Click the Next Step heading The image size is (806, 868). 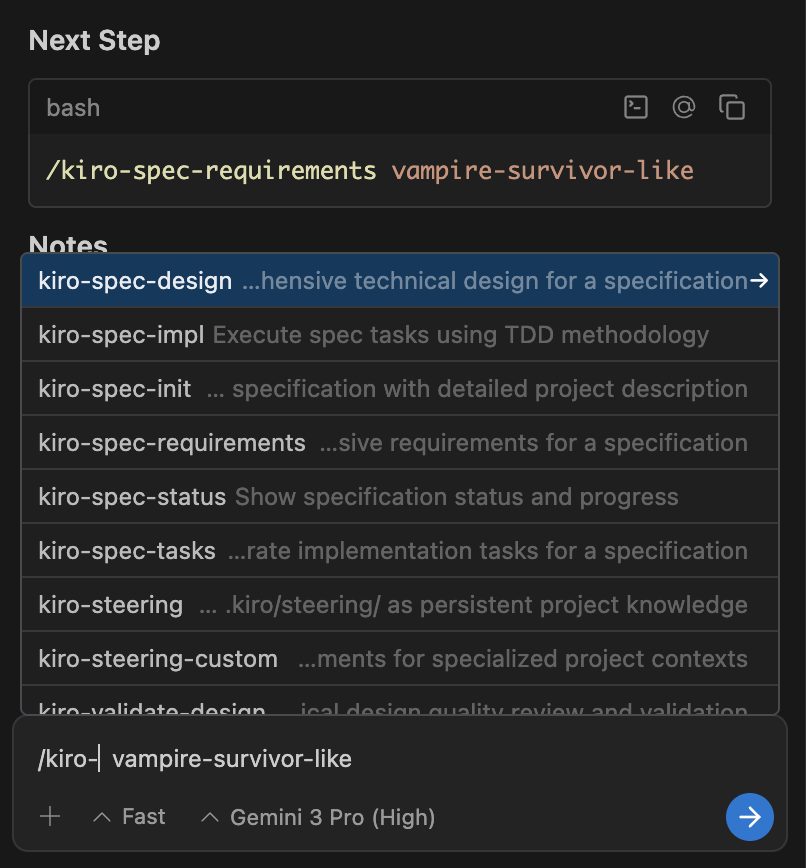(94, 41)
